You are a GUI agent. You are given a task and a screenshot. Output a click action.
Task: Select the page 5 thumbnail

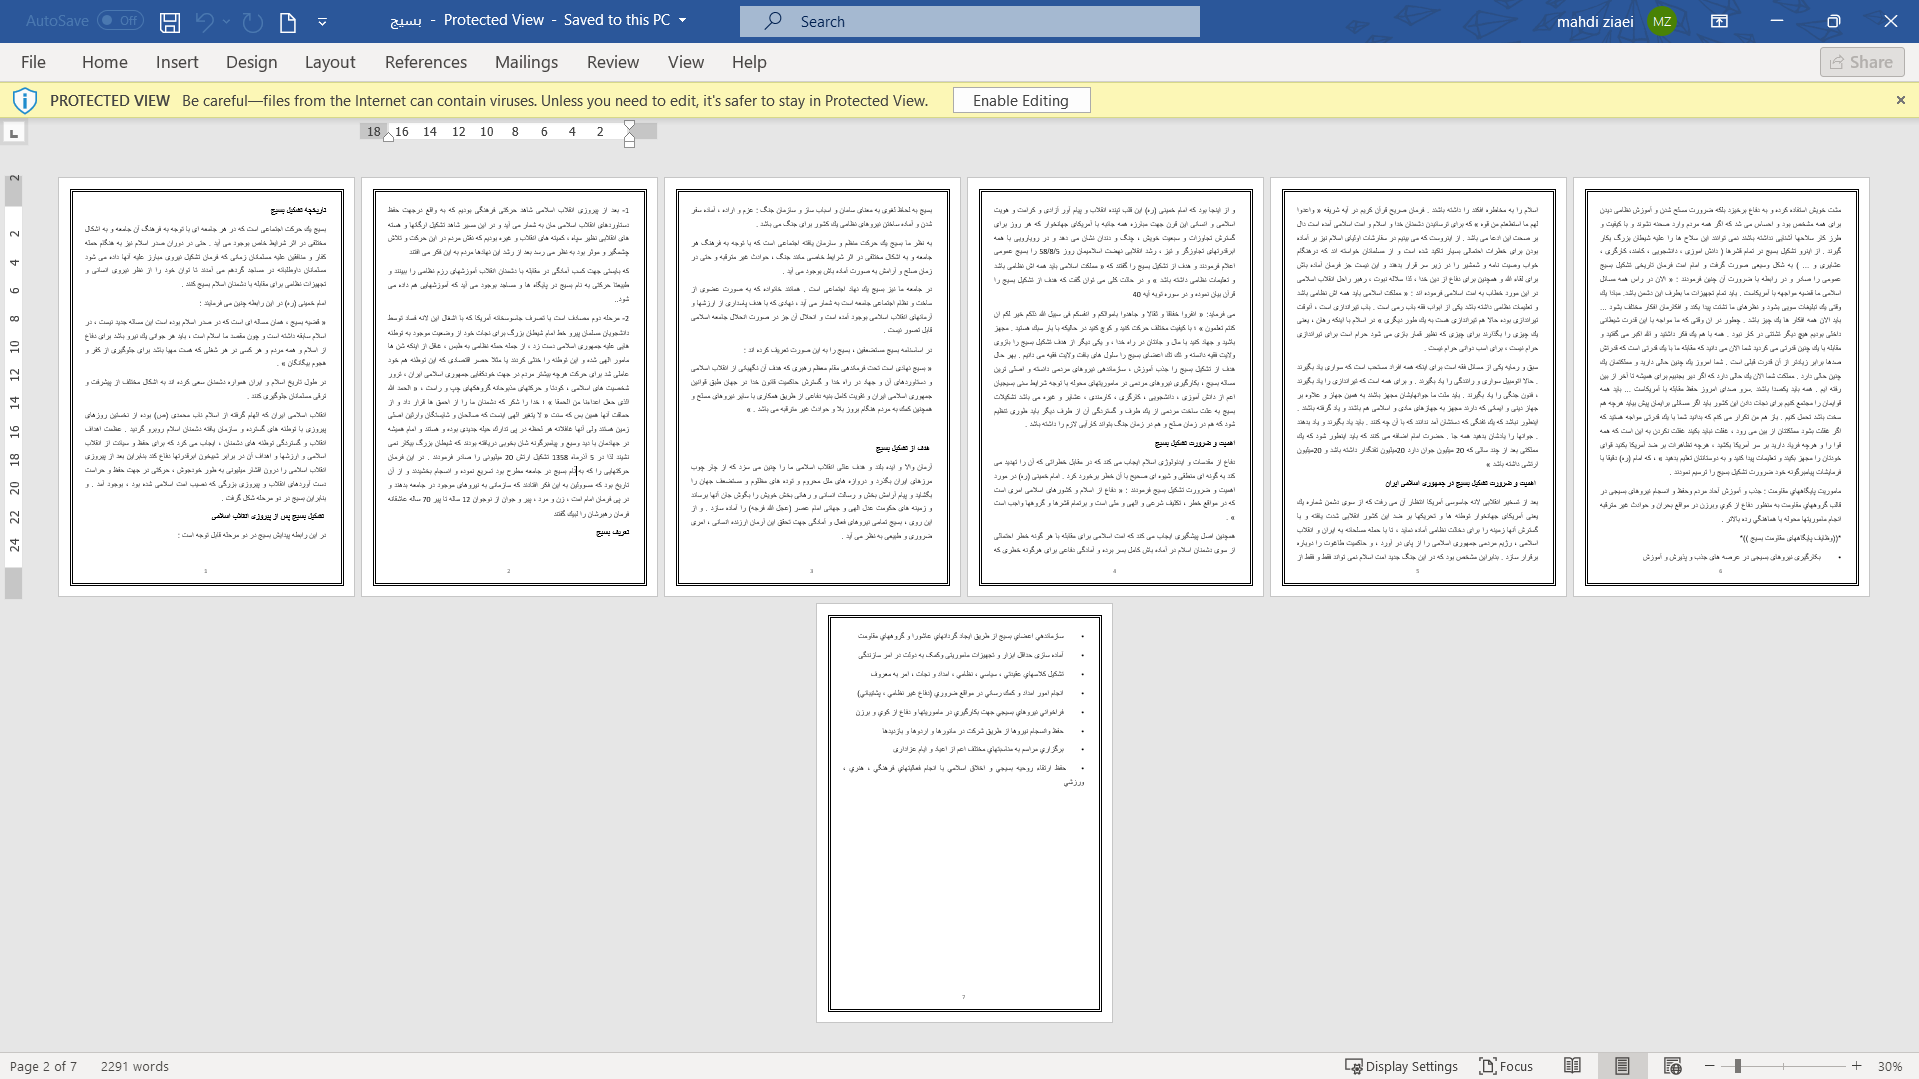tap(1418, 387)
